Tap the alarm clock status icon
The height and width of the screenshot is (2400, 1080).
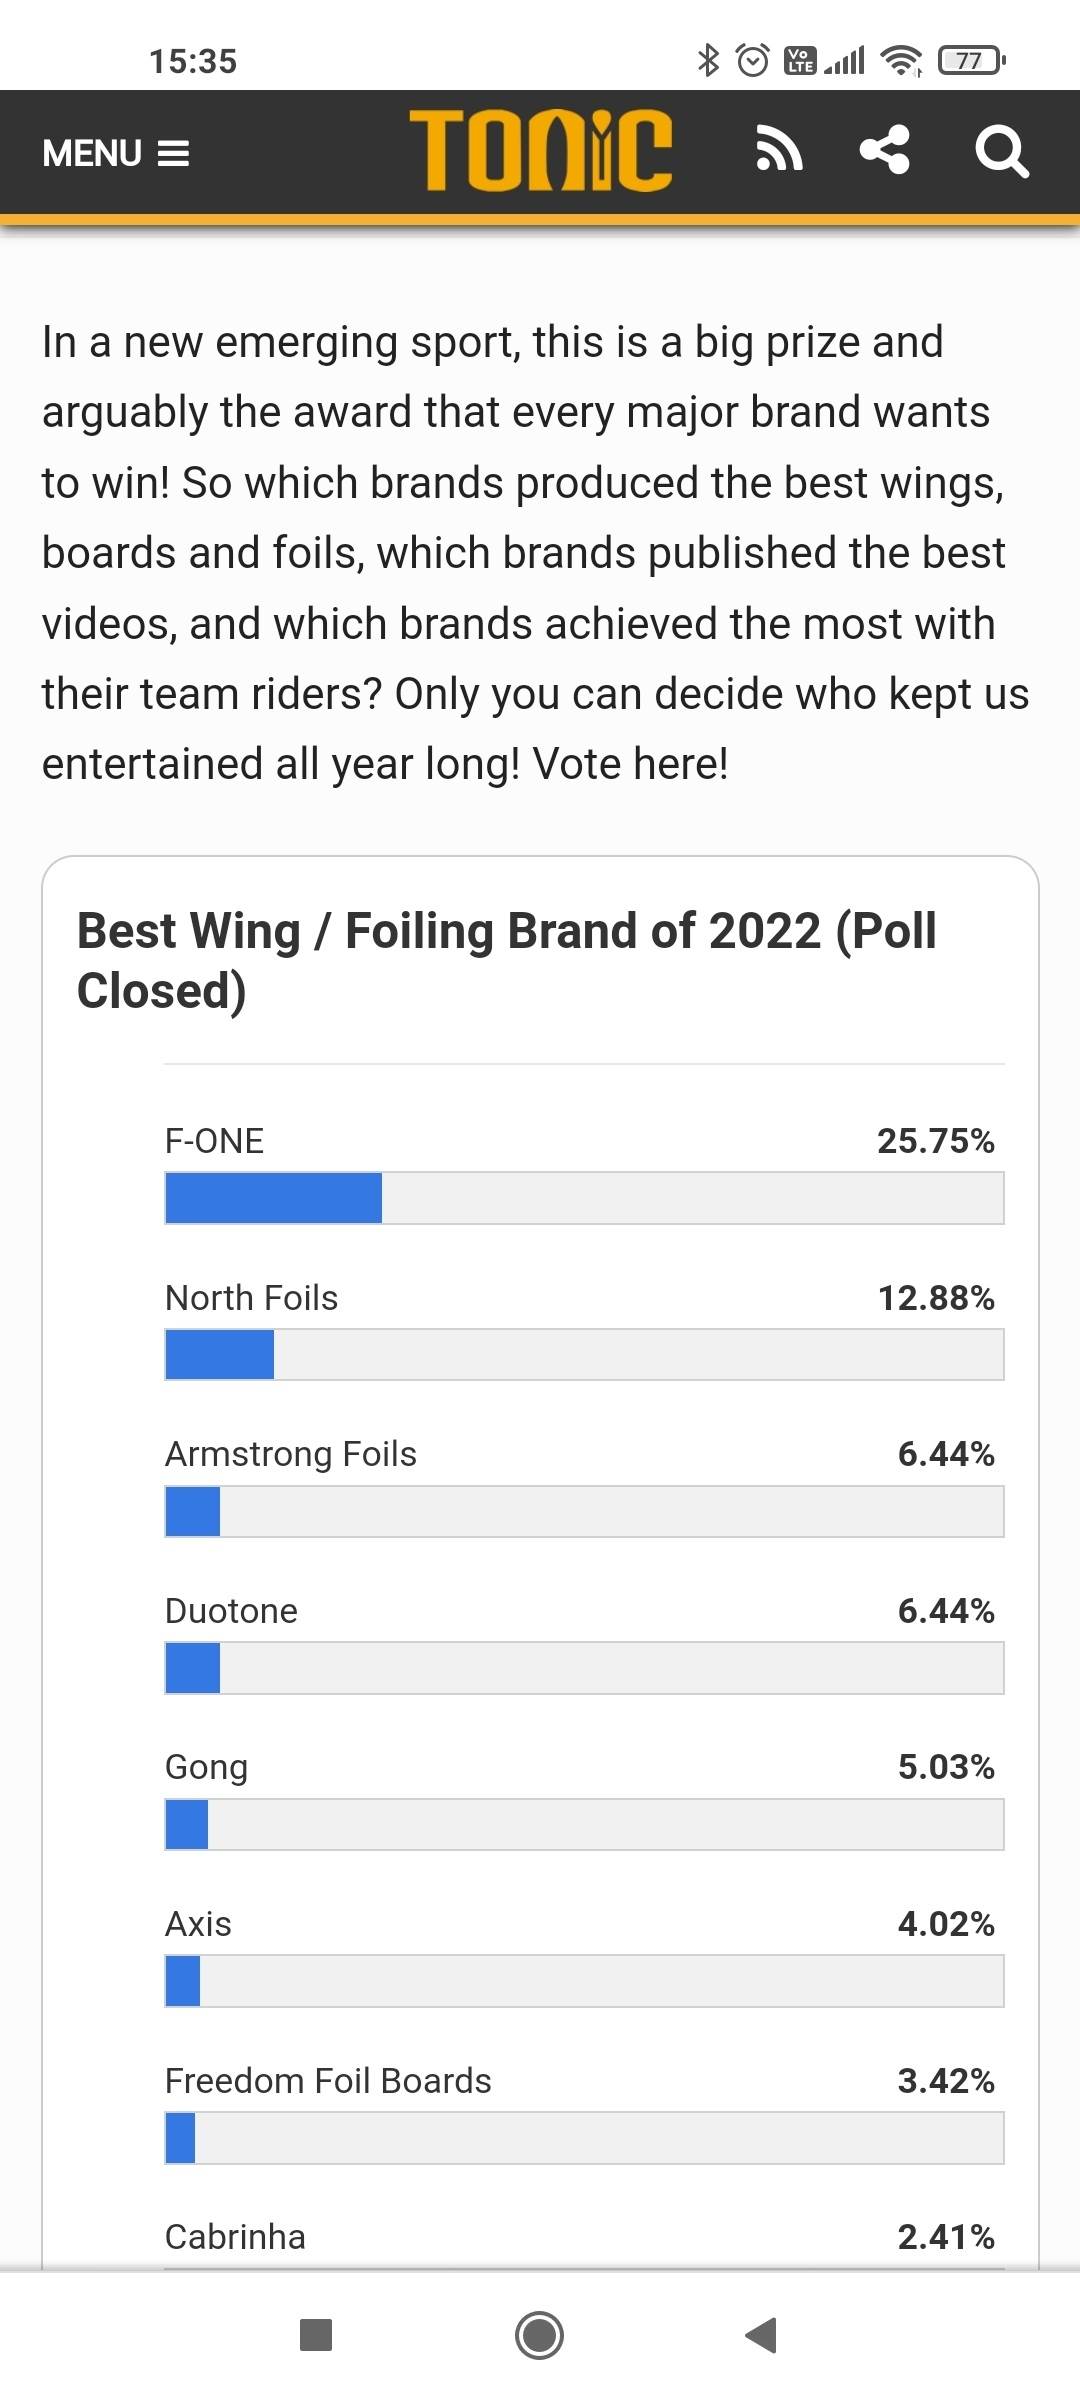coord(753,61)
